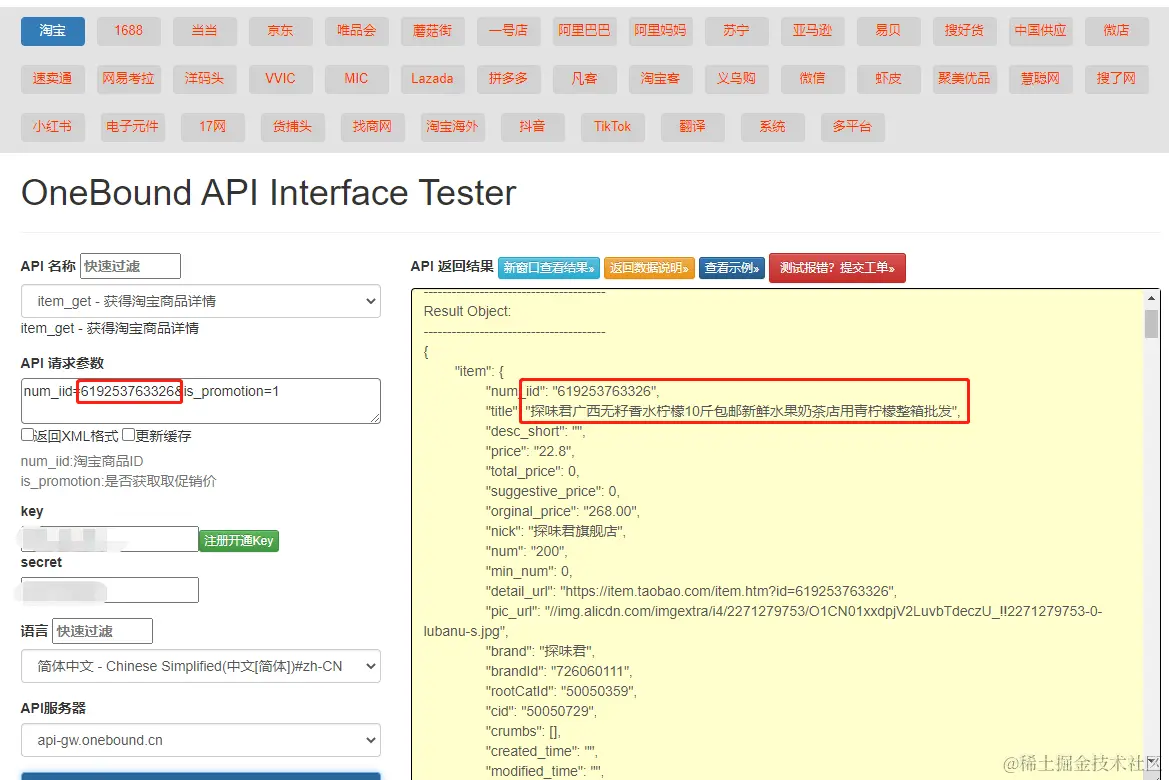Click the 注册开通Key button

pyautogui.click(x=239, y=541)
